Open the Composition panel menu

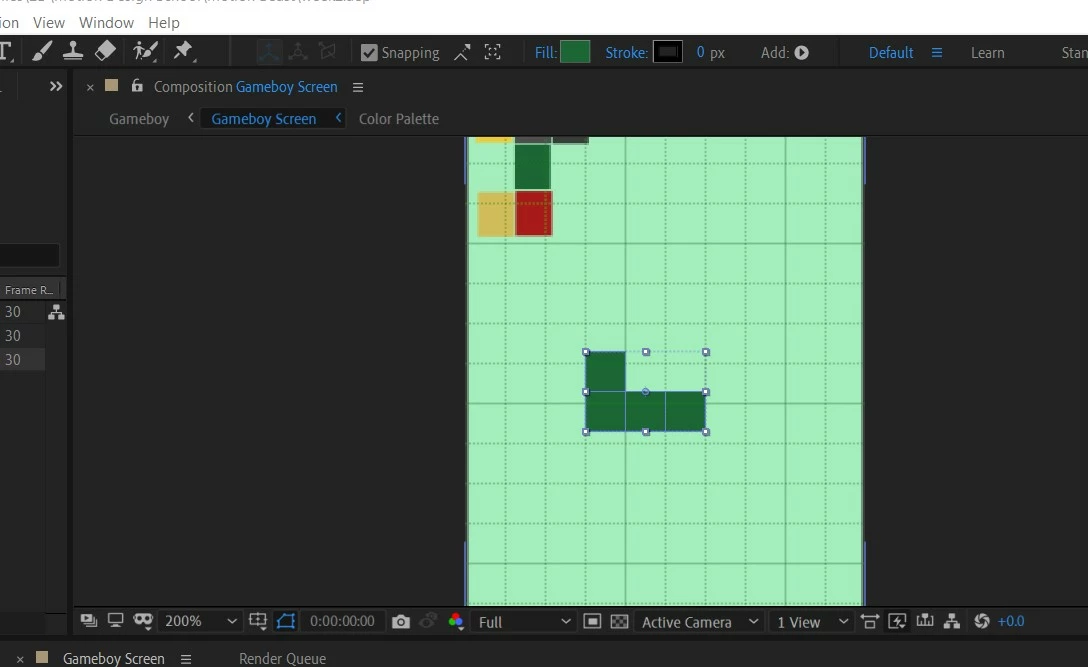[x=358, y=87]
